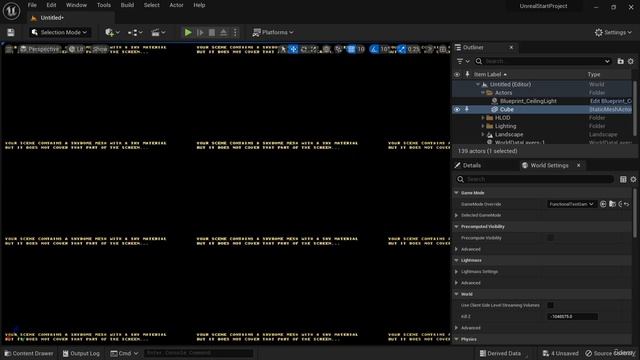Open the Window menu
Viewport: 640px width, 360px height.
point(76,5)
